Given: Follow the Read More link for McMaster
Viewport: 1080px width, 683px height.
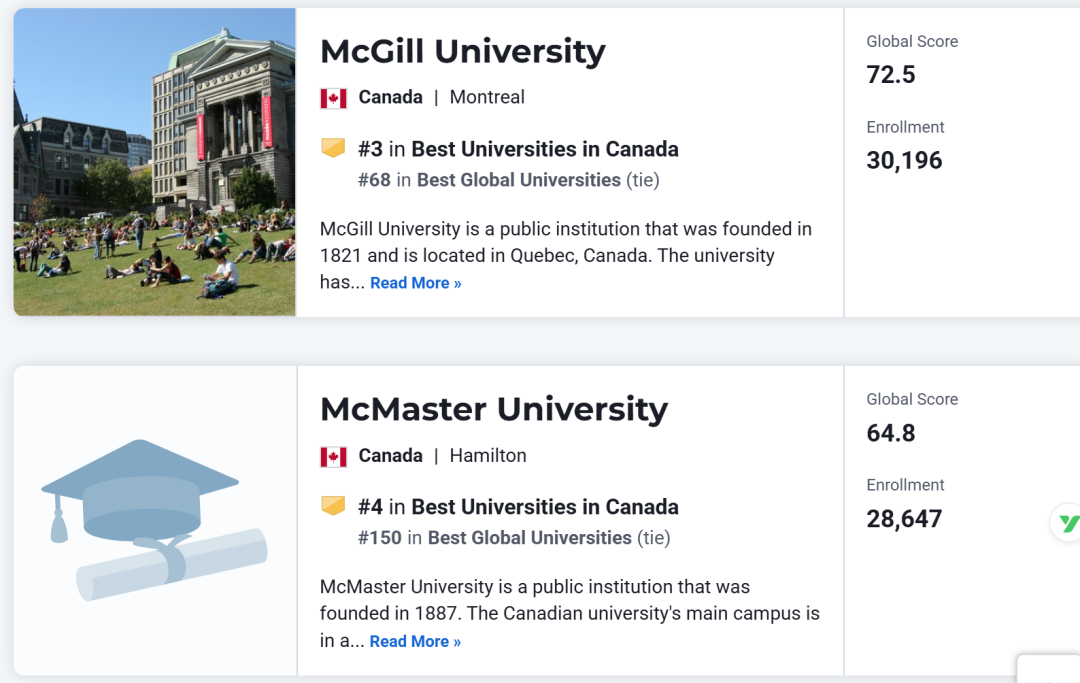Looking at the screenshot, I should (x=415, y=642).
